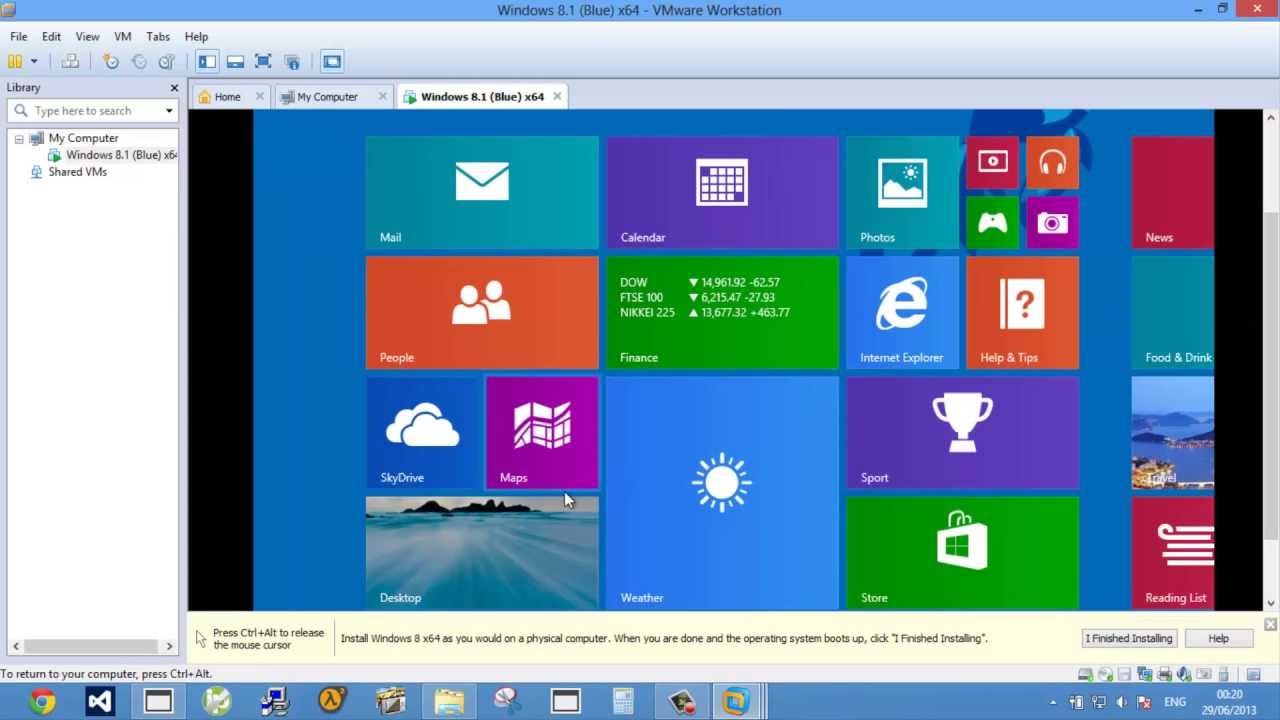Close the Home tab
Image resolution: width=1280 pixels, height=720 pixels.
tap(260, 96)
